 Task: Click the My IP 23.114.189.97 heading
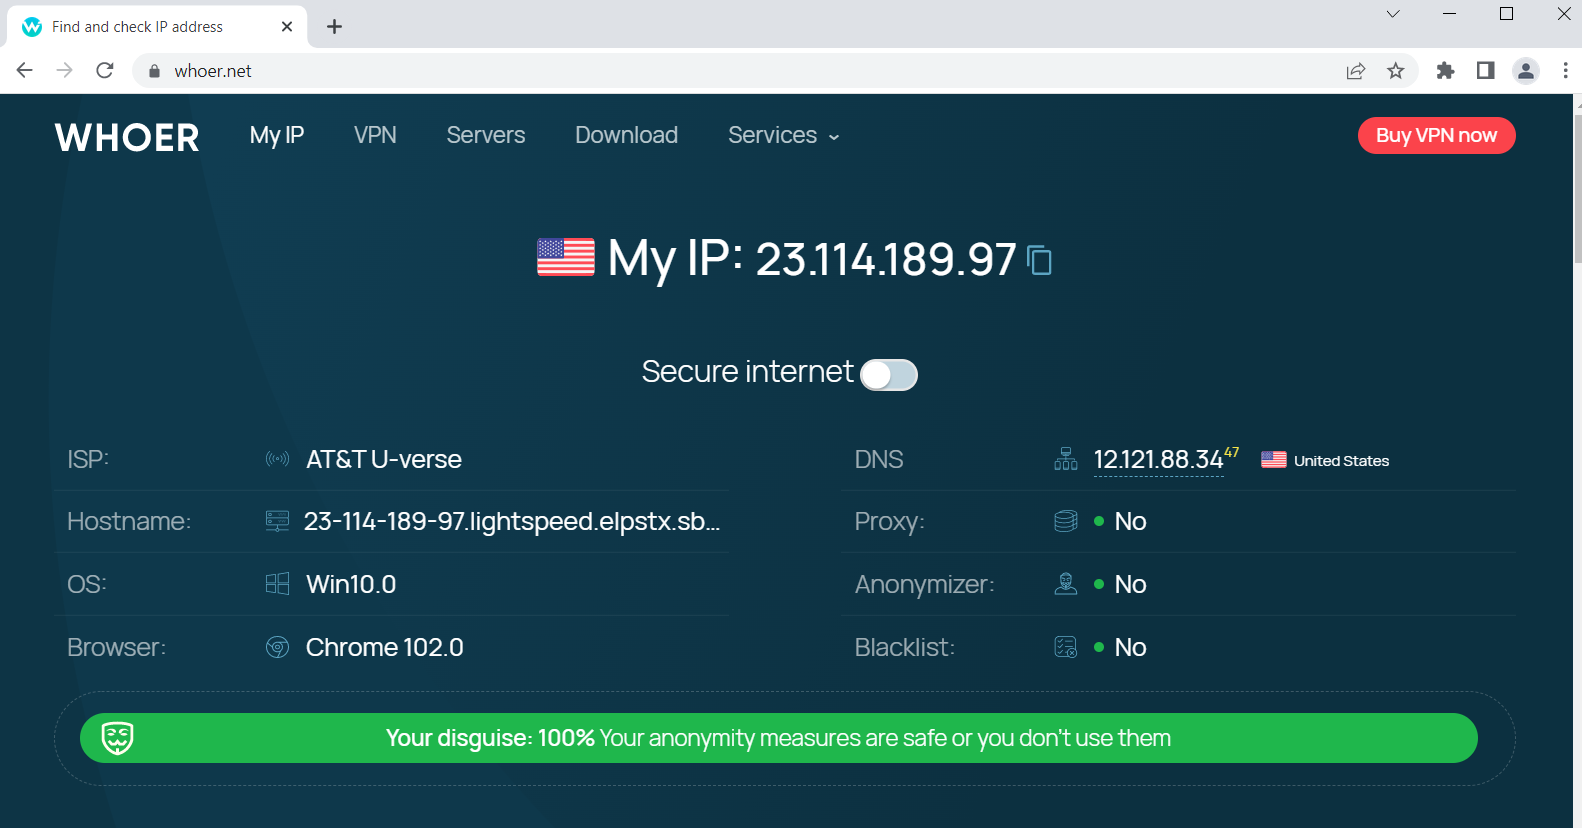(x=812, y=259)
